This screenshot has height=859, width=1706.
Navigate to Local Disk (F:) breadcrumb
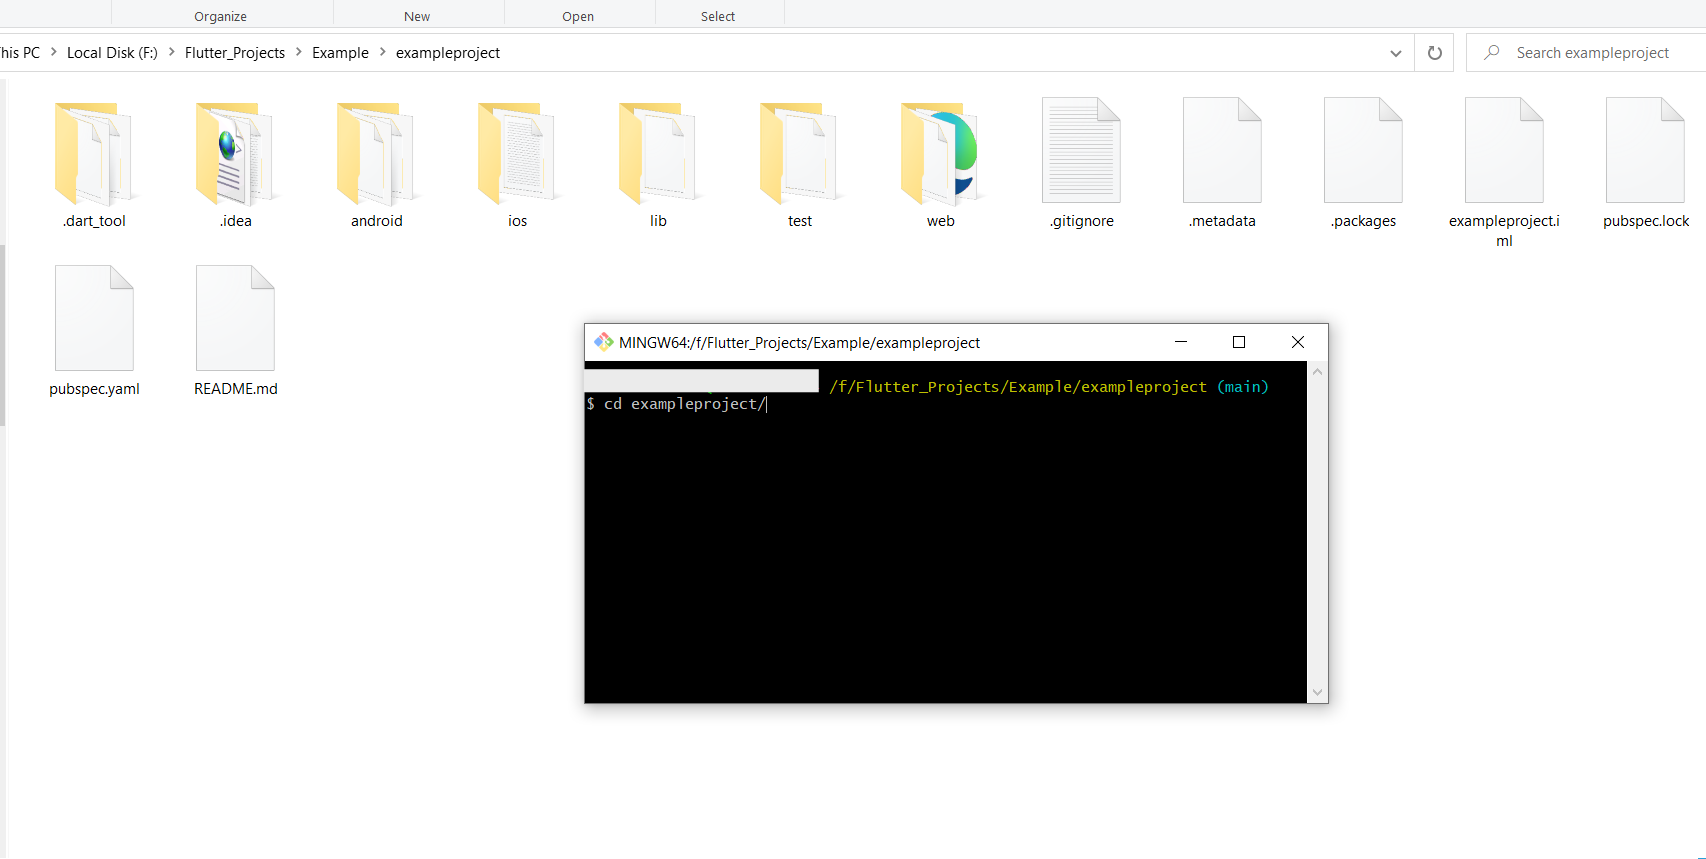(x=112, y=53)
